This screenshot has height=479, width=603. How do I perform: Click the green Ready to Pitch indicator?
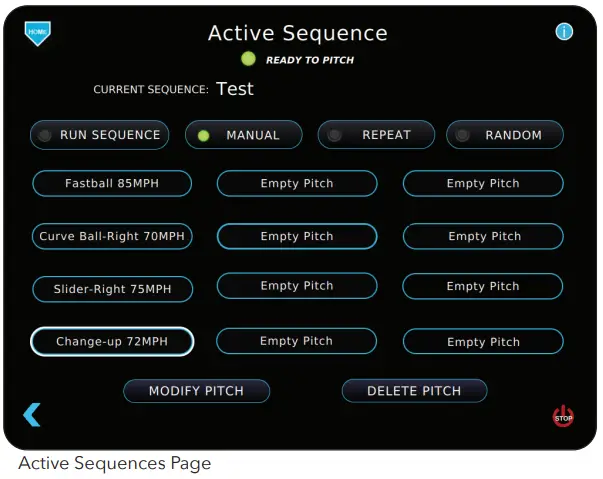tap(248, 59)
